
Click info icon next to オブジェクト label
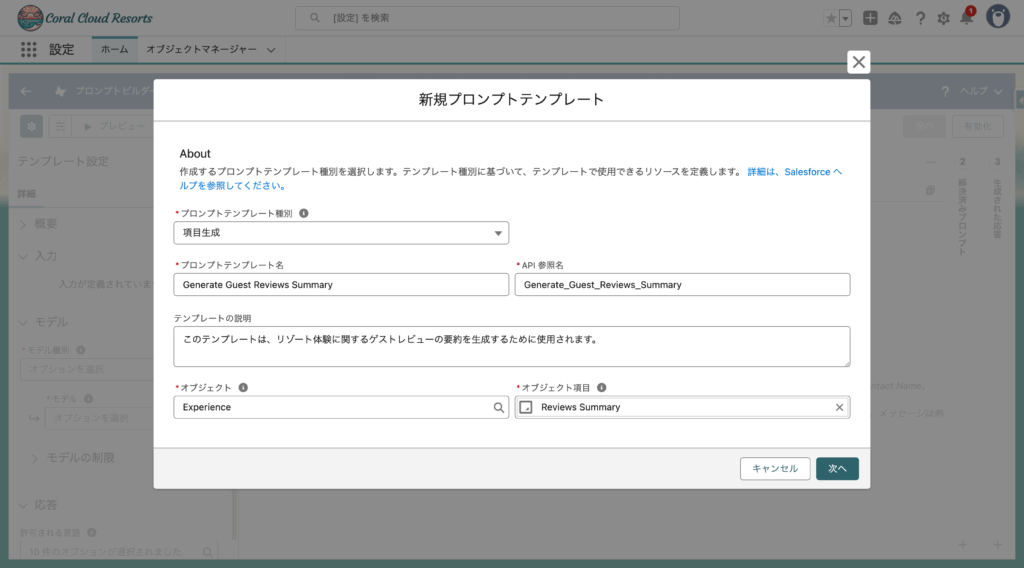click(x=243, y=387)
